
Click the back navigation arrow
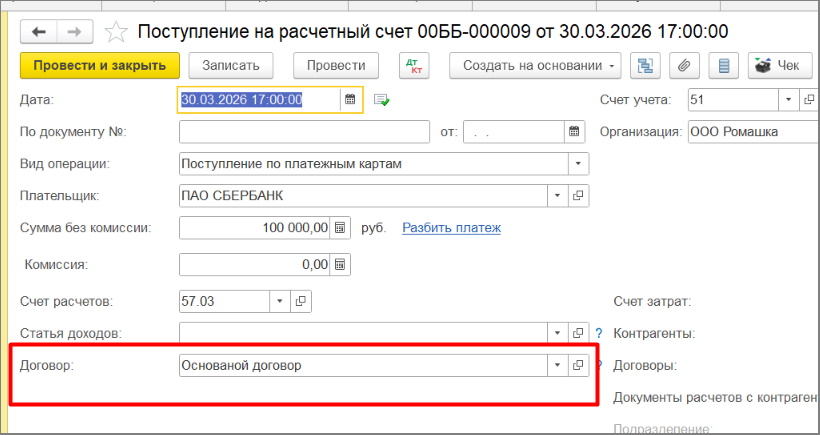pyautogui.click(x=41, y=32)
